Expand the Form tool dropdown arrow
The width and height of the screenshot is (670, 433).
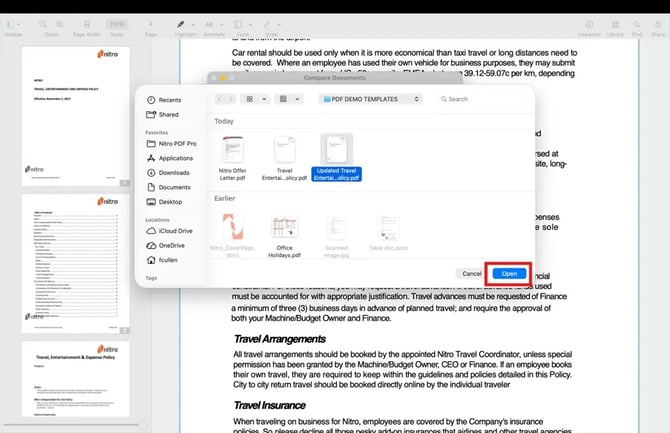(250, 25)
